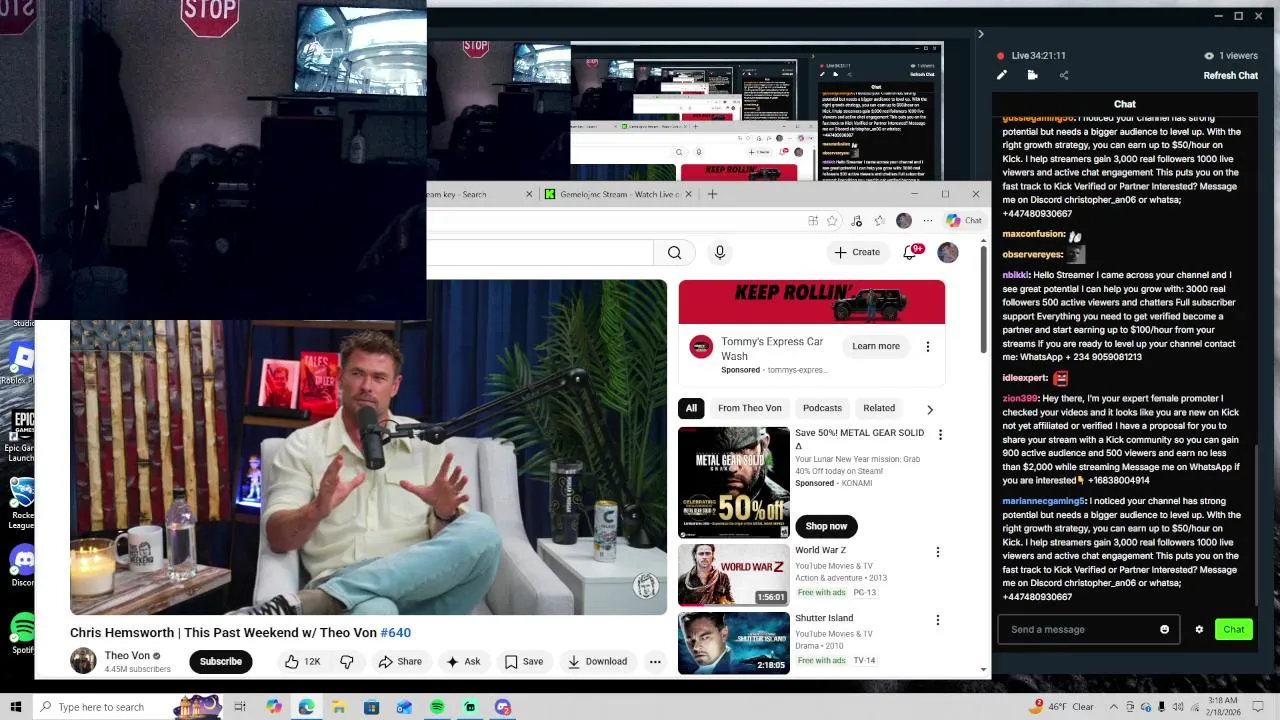
Task: Close the Gemelojnc Stream browser tab
Action: click(688, 194)
